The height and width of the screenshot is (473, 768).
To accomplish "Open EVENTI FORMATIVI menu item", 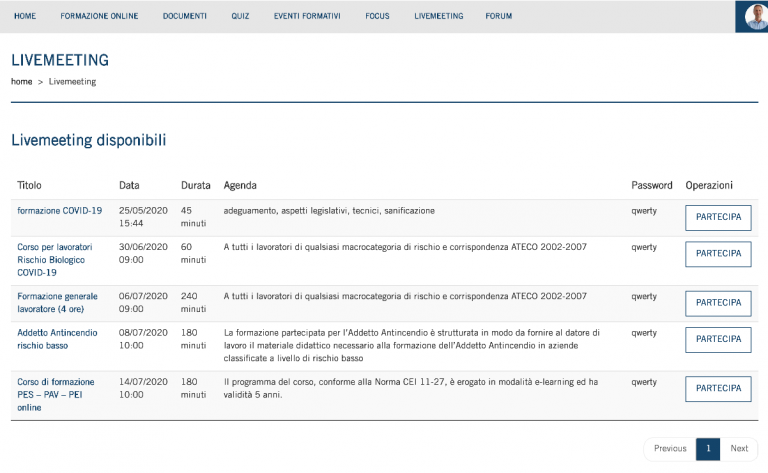I will pyautogui.click(x=307, y=16).
